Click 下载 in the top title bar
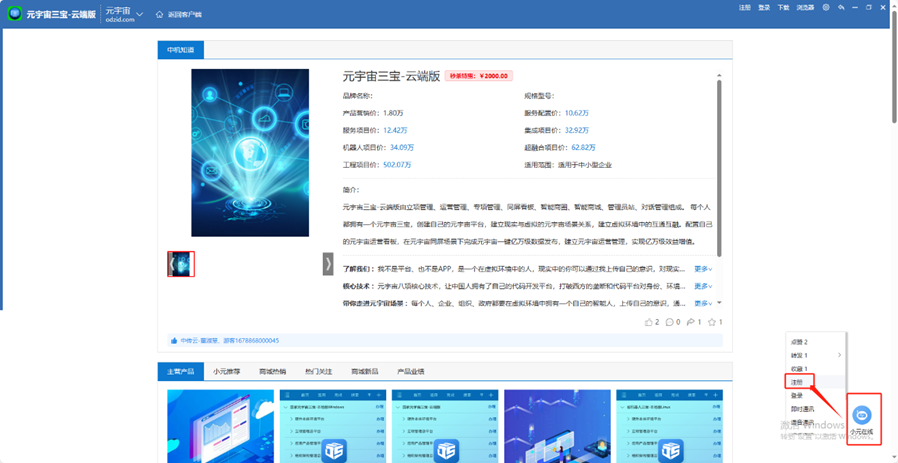The height and width of the screenshot is (463, 898). (x=783, y=7)
